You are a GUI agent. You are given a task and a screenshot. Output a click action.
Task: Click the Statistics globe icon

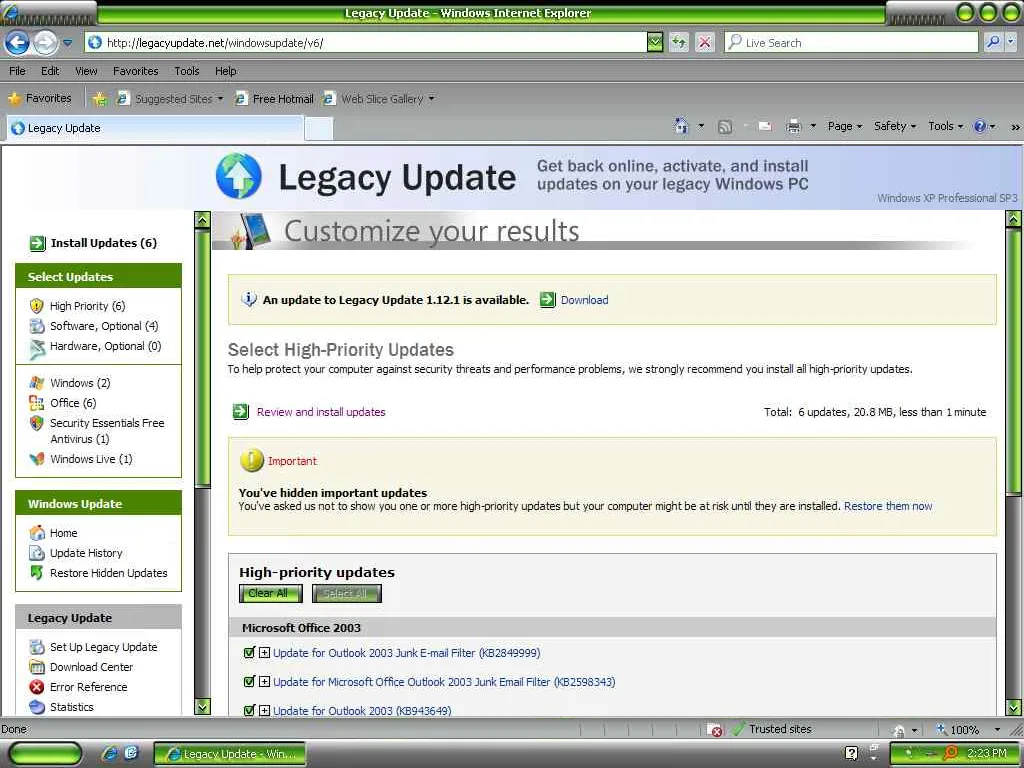point(37,707)
